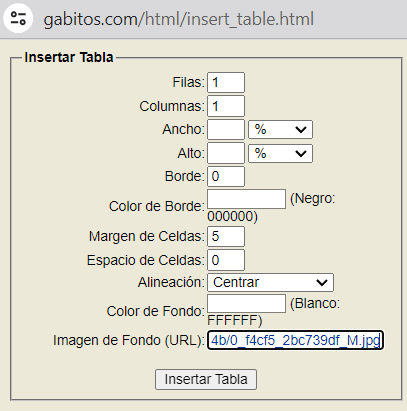Viewport: 407px width, 411px height.
Task: Click the Color de Fondo text field
Action: pos(246,303)
